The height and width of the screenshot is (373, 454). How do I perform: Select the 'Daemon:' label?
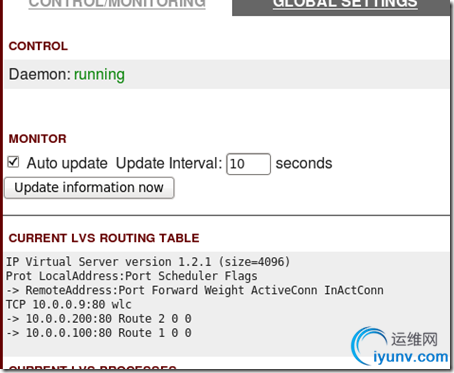[x=40, y=74]
